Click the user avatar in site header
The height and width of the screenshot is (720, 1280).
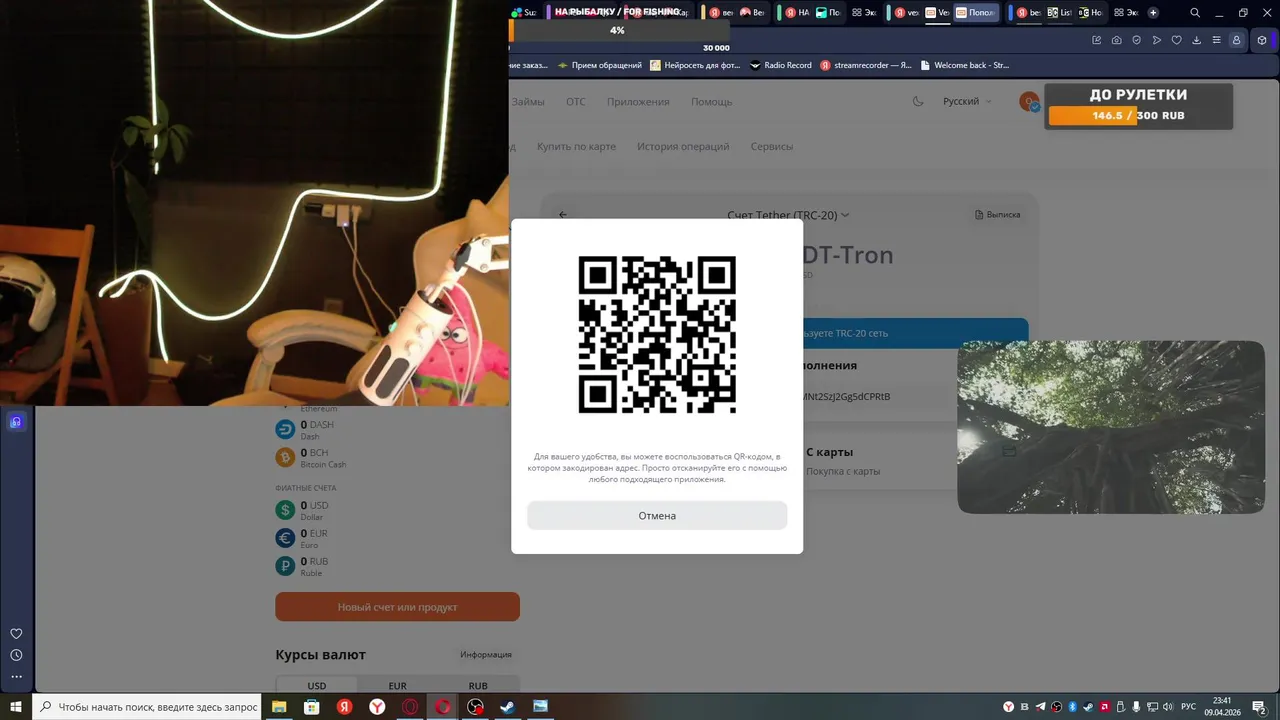point(1029,101)
